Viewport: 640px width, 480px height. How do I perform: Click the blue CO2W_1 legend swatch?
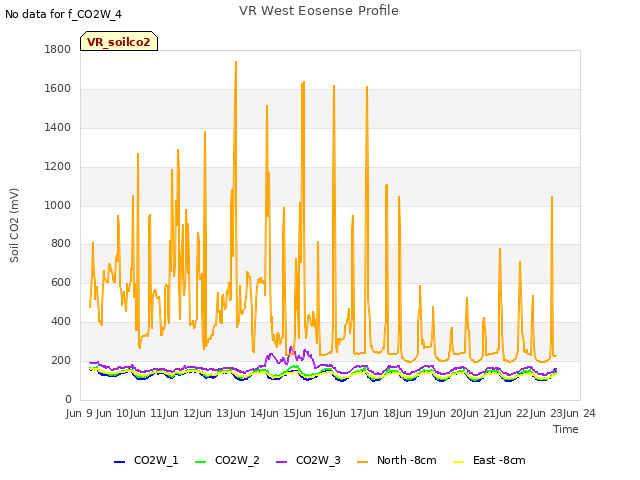119,462
